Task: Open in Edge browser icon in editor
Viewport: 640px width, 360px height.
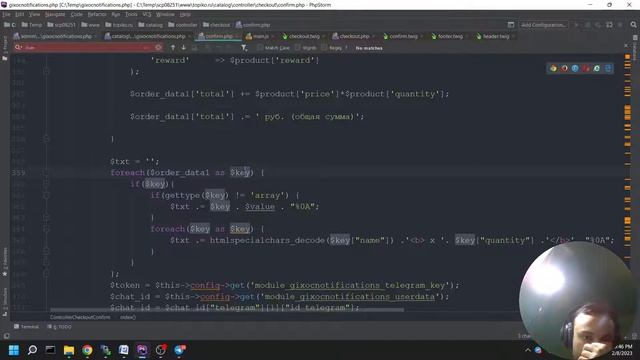Action: coord(608,68)
